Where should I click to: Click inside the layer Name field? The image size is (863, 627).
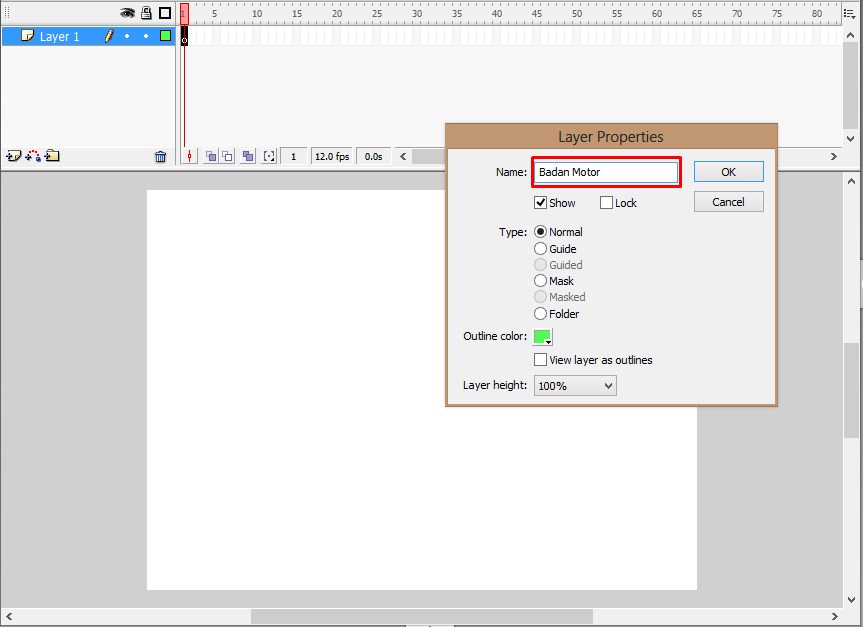pos(605,171)
